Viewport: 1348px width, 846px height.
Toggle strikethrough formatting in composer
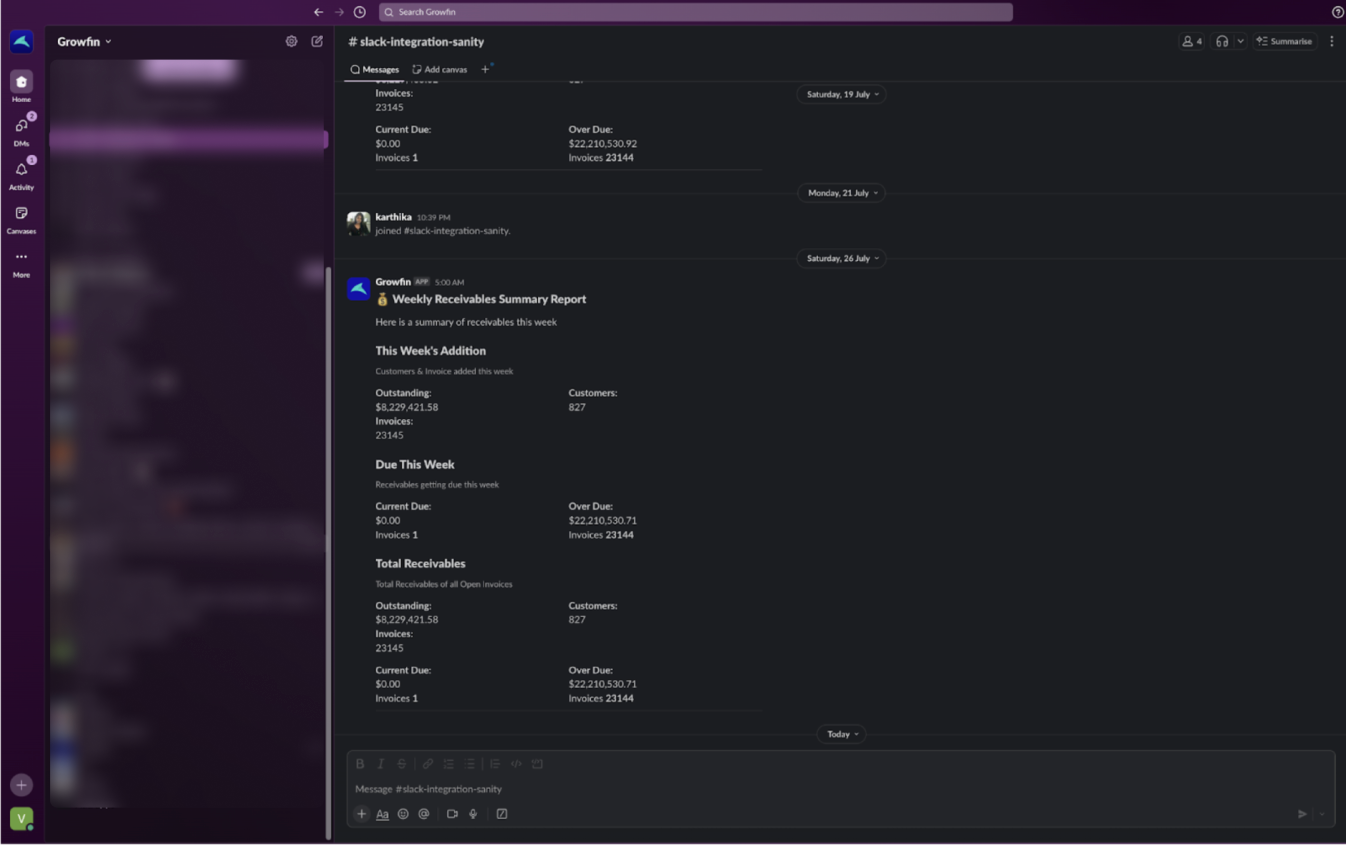(402, 765)
